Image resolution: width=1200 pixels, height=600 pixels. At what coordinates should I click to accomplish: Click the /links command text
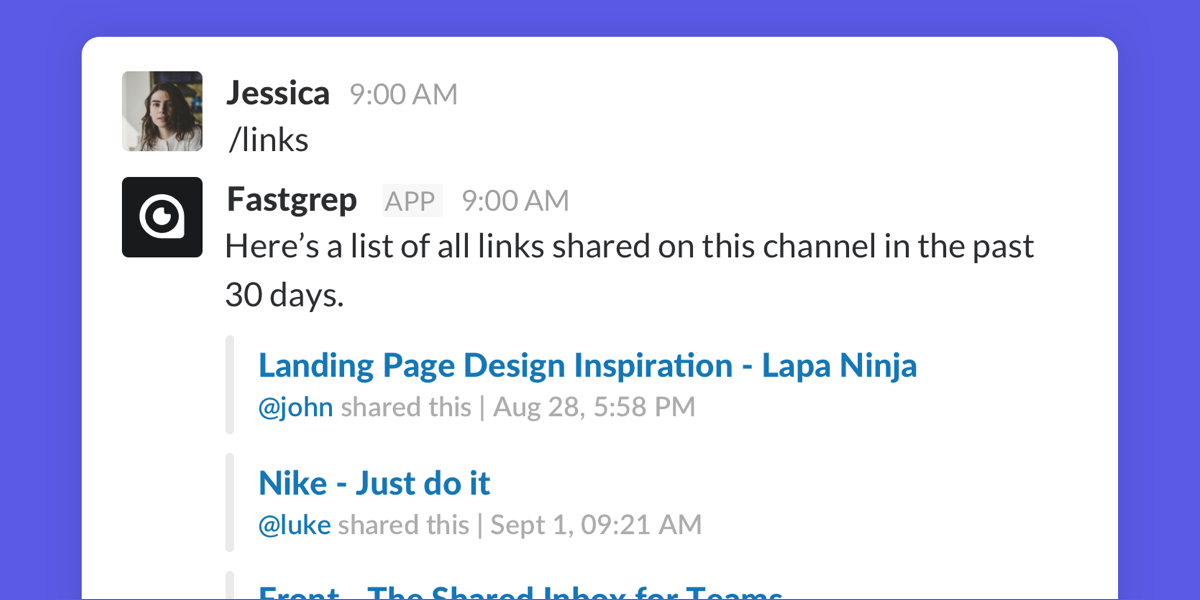pos(268,141)
